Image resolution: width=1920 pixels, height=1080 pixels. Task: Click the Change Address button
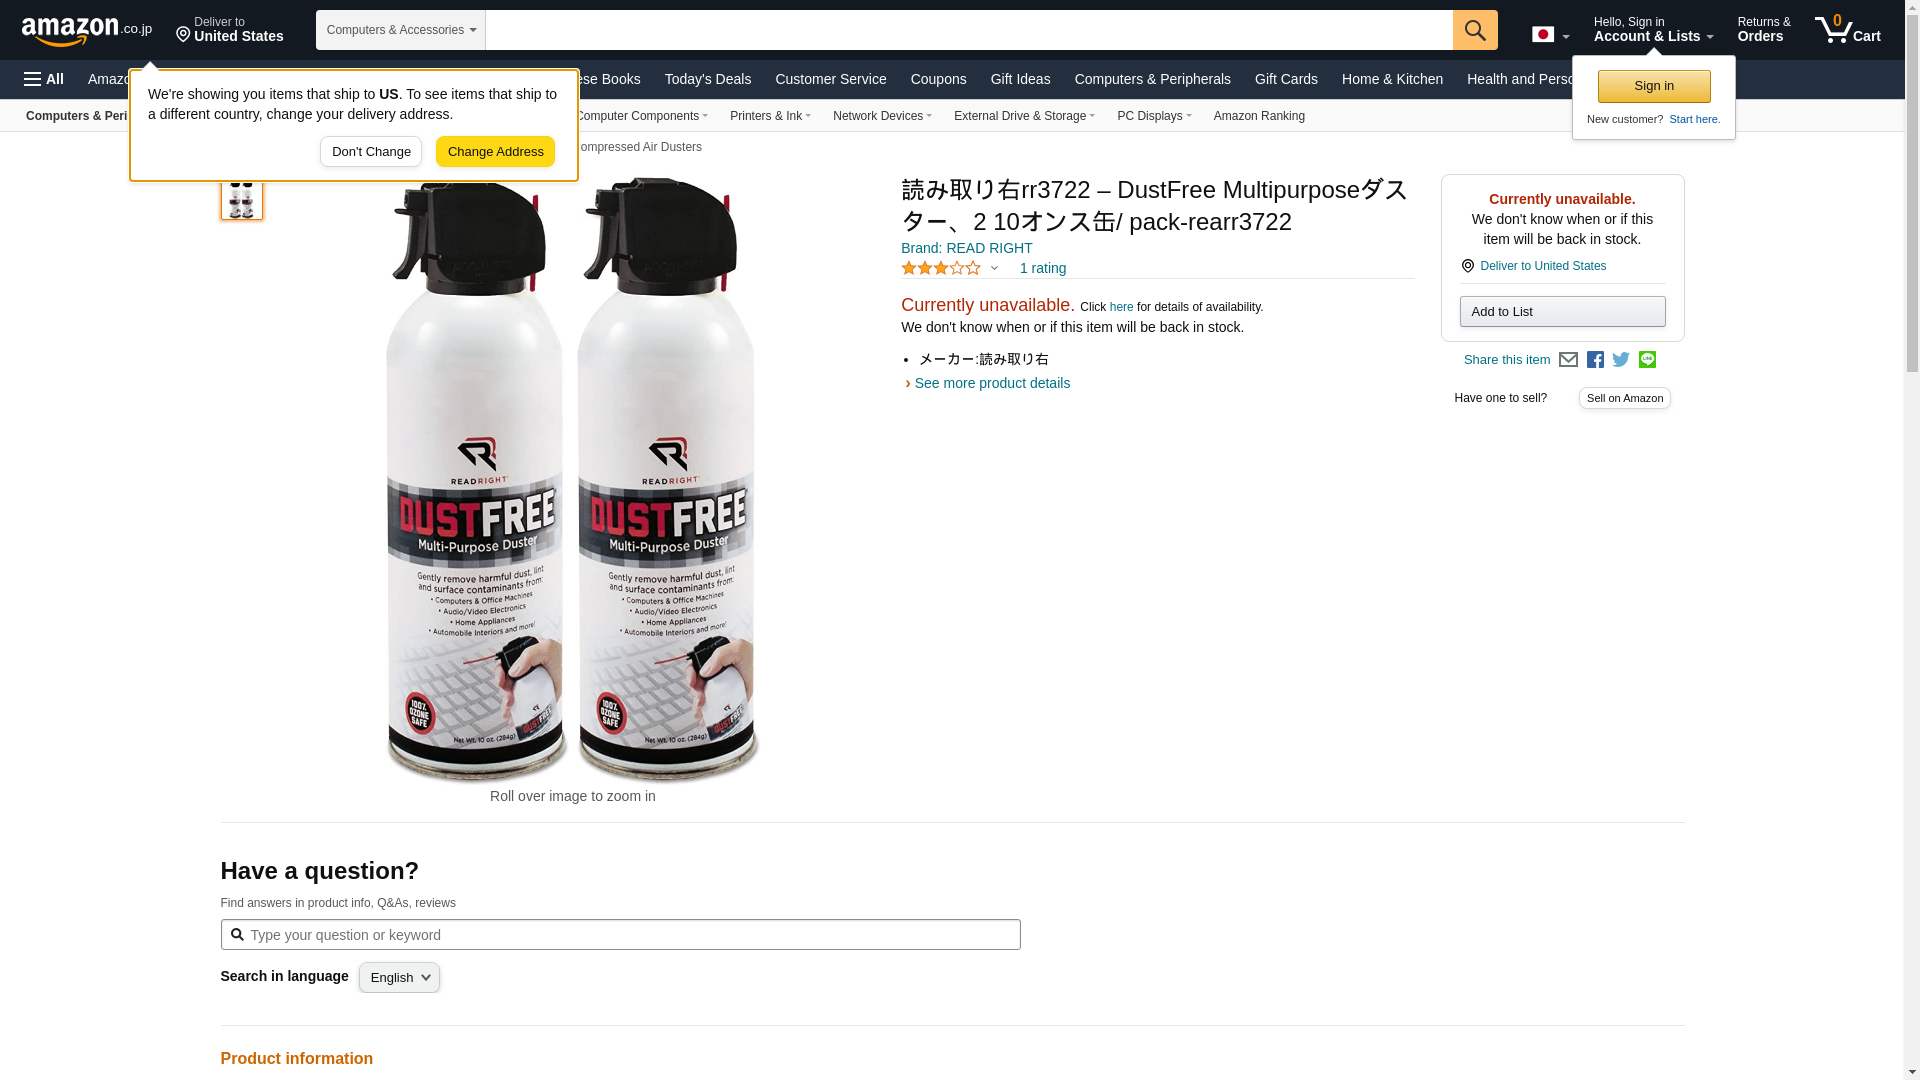pyautogui.click(x=495, y=152)
